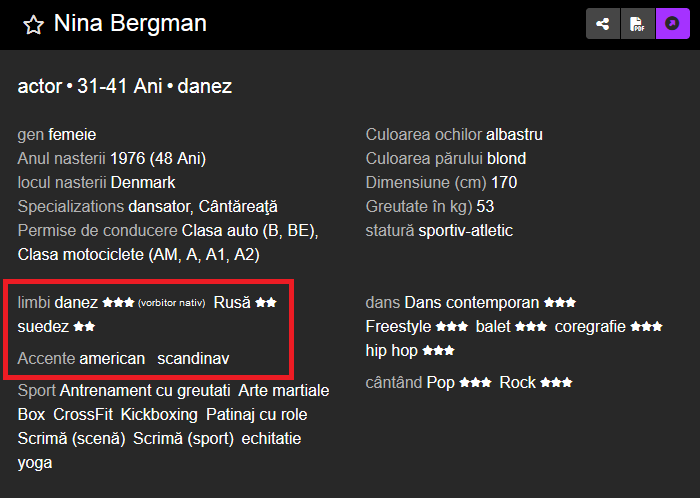Image resolution: width=700 pixels, height=498 pixels.
Task: Click the danez language star rating
Action: point(118,303)
